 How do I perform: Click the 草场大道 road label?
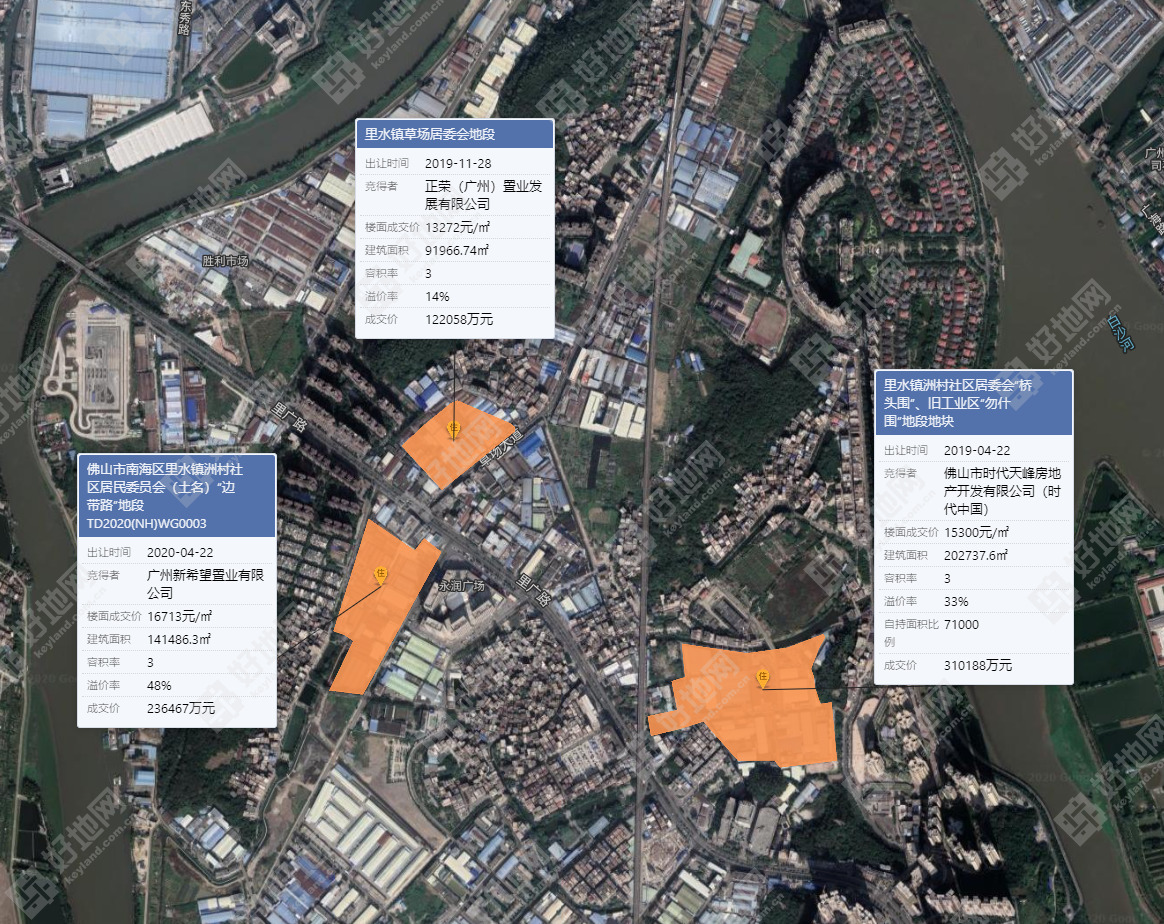[501, 448]
